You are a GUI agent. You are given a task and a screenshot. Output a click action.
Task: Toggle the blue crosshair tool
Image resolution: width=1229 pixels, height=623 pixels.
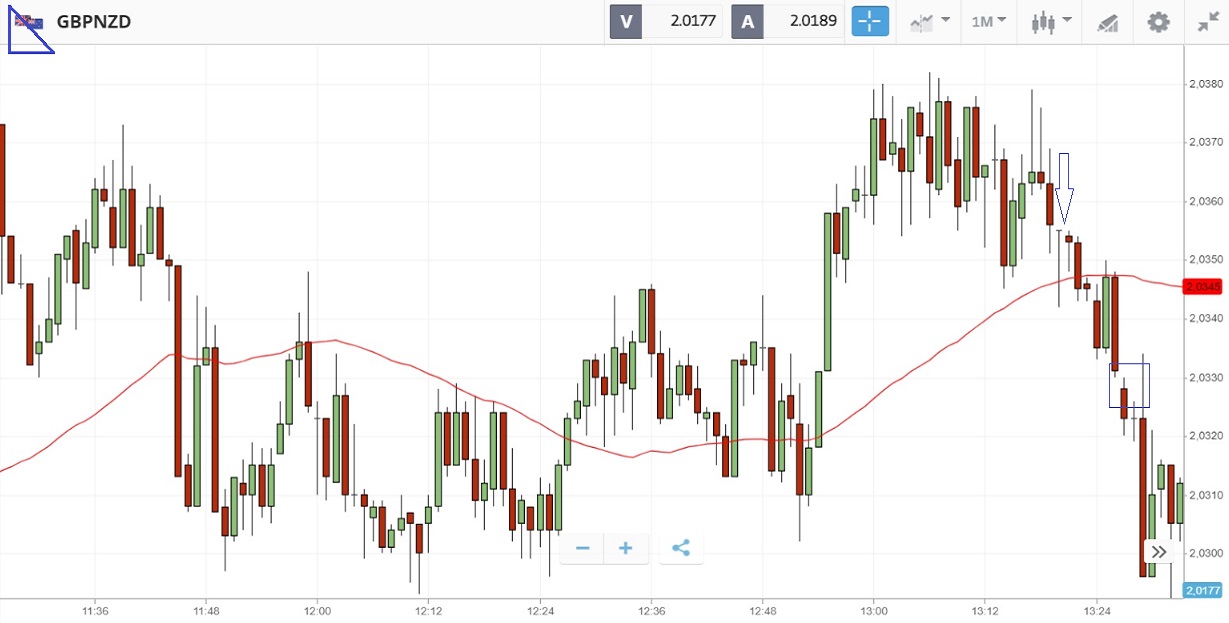[869, 21]
